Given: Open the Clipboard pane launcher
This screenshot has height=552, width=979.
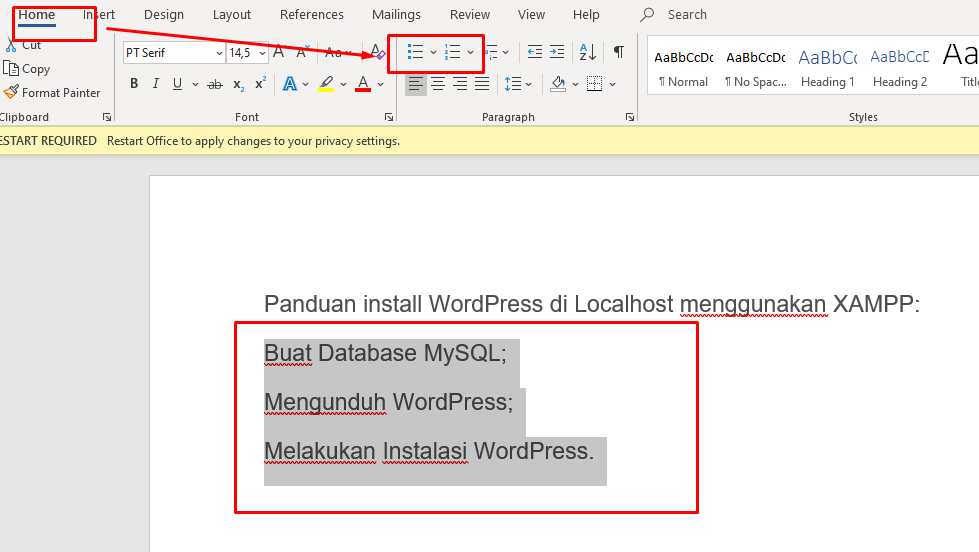Looking at the screenshot, I should 107,117.
